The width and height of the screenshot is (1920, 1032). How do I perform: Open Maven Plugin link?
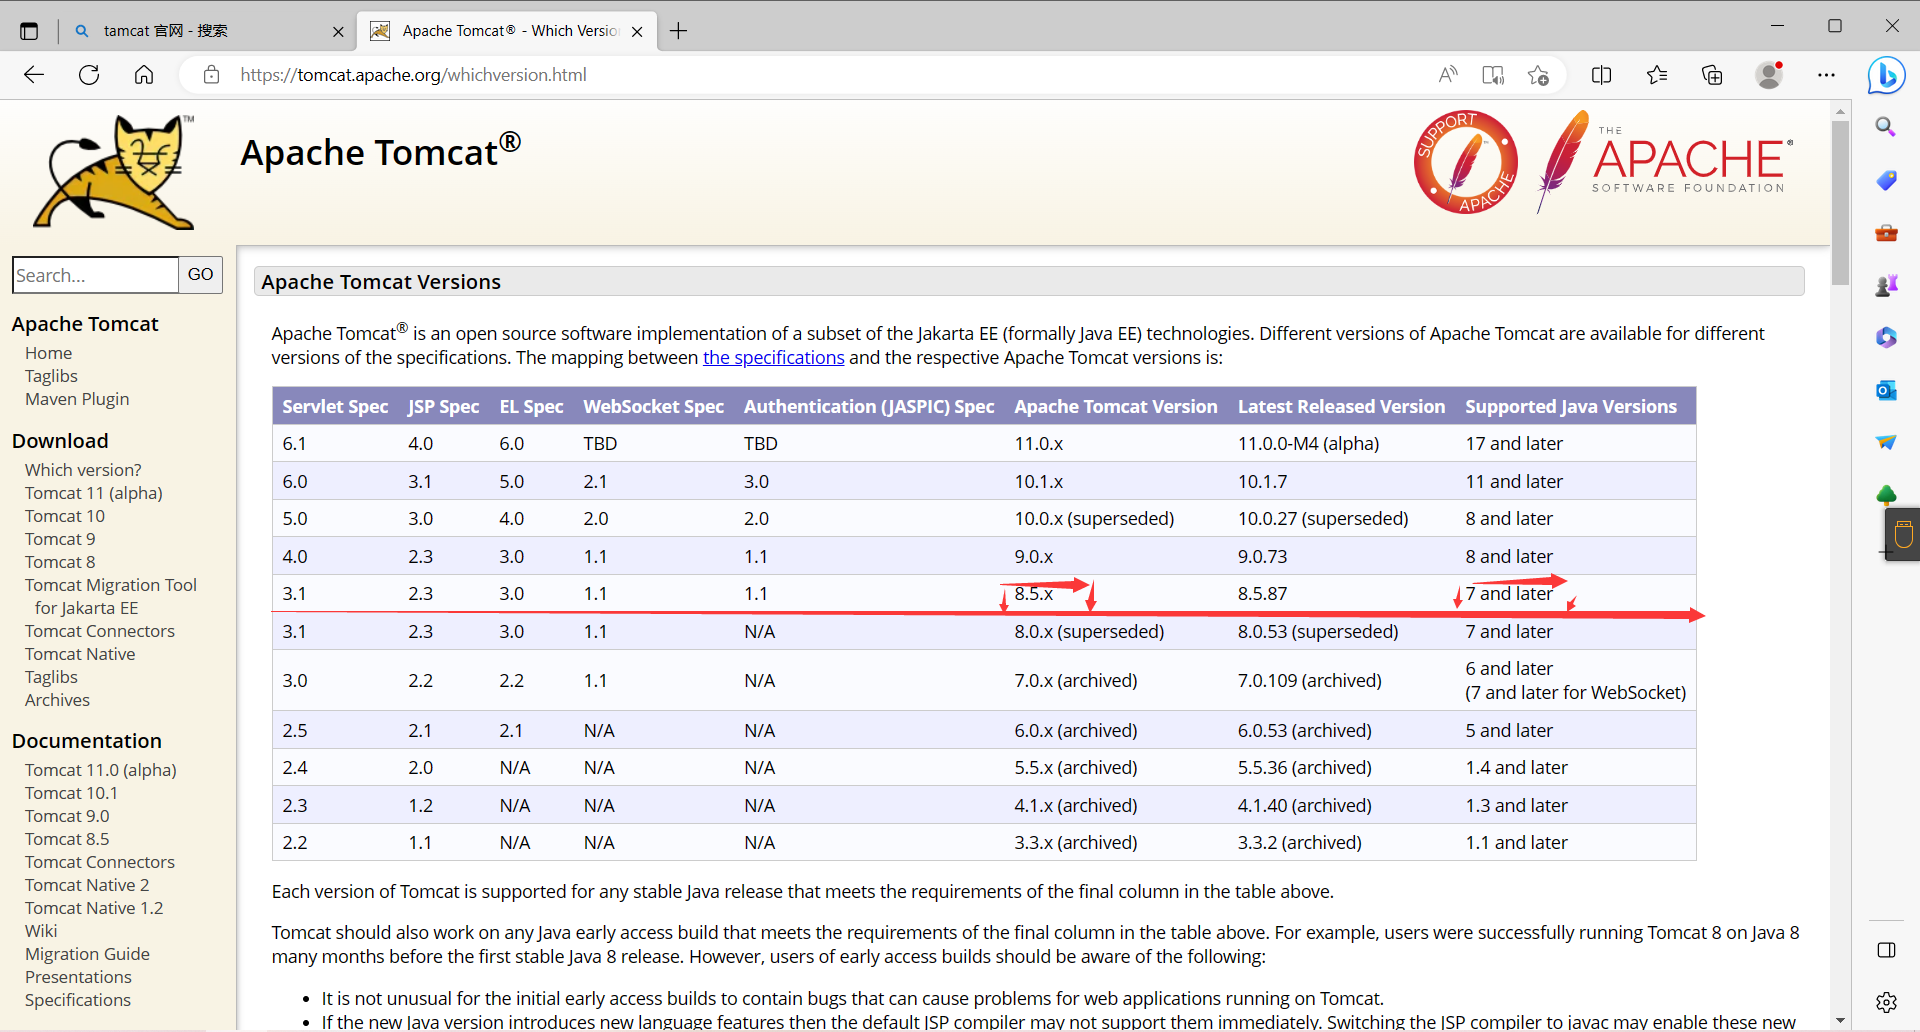(77, 399)
